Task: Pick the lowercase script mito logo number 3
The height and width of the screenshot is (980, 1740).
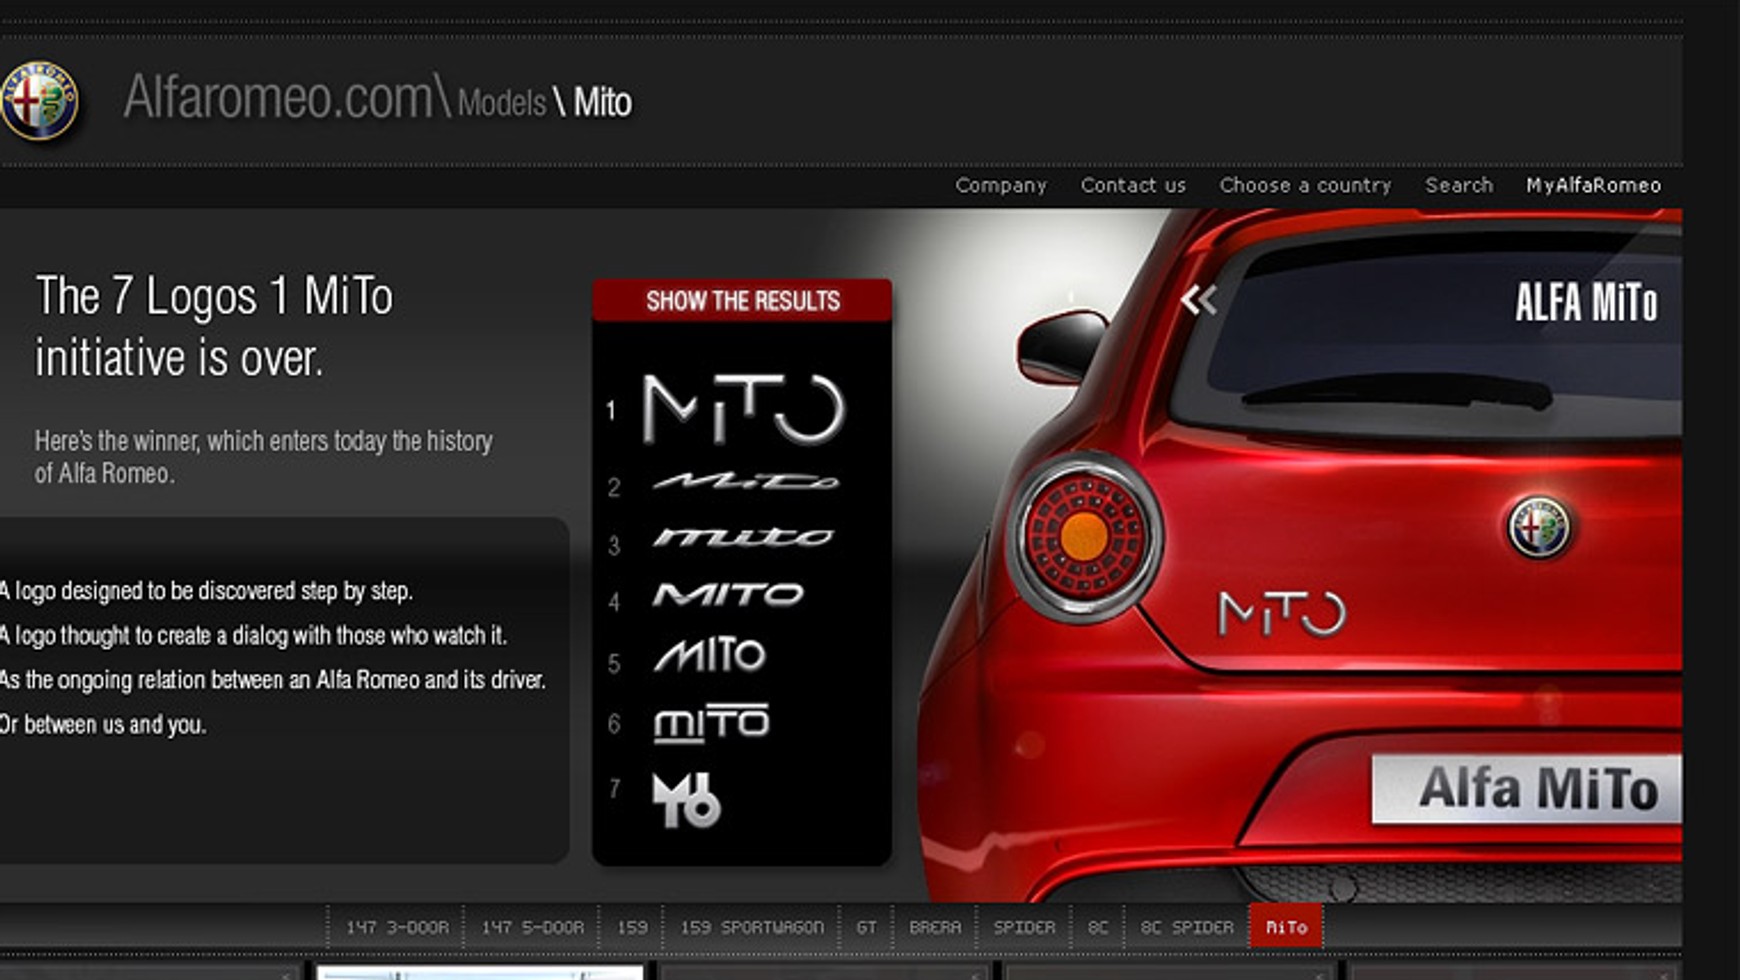Action: pyautogui.click(x=743, y=538)
